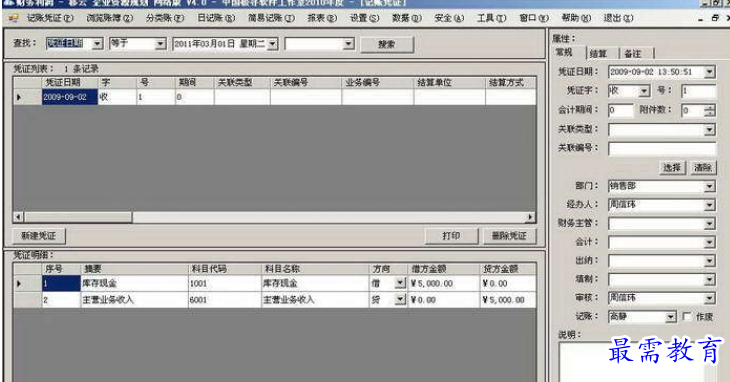Click the 删除凭证 button

[509, 236]
